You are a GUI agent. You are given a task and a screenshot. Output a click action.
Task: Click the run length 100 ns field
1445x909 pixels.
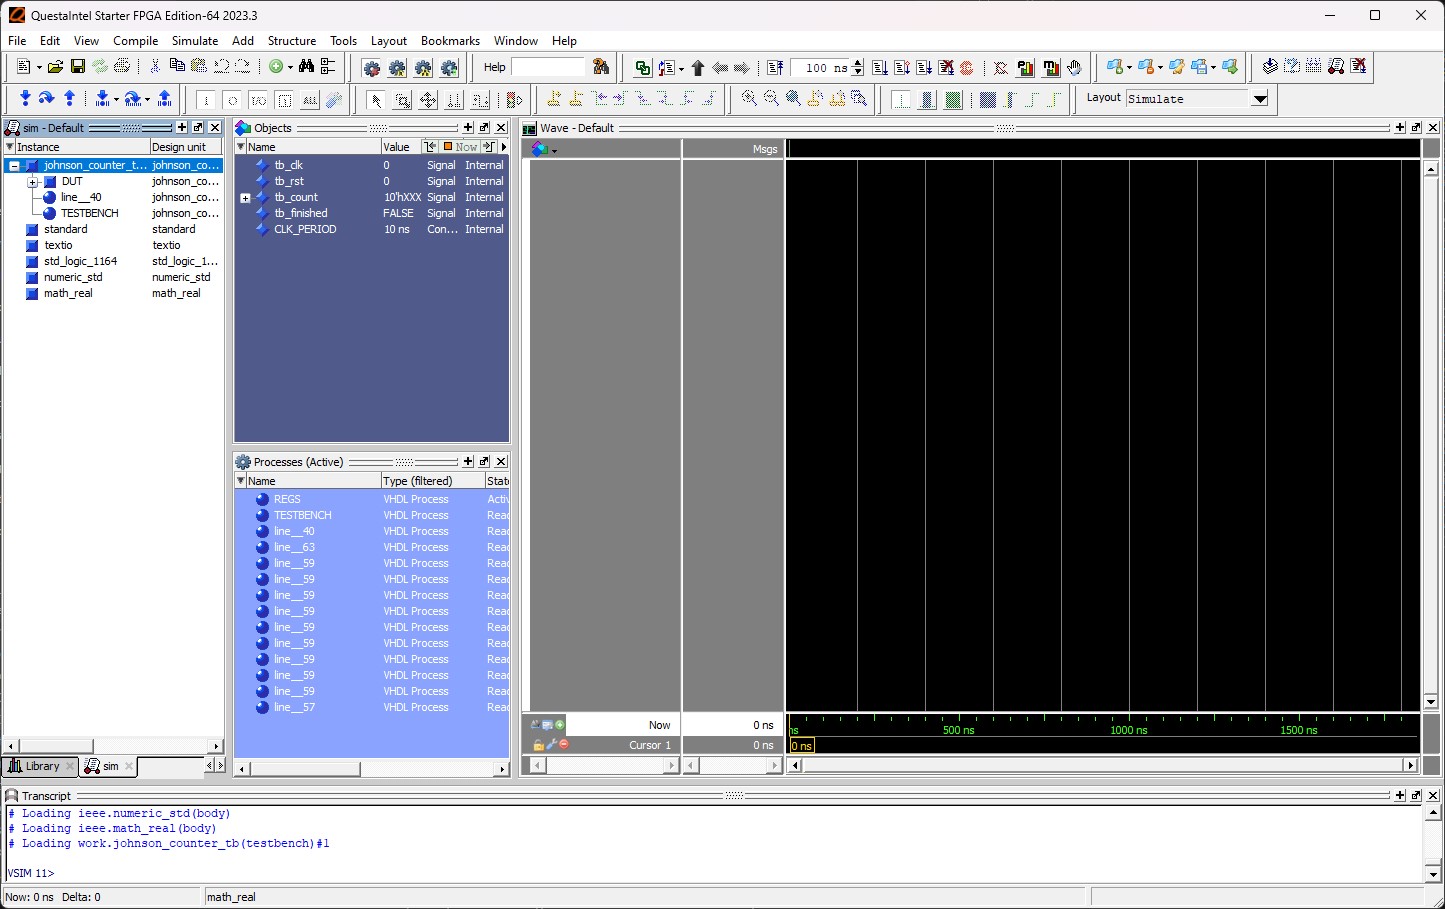pyautogui.click(x=820, y=68)
